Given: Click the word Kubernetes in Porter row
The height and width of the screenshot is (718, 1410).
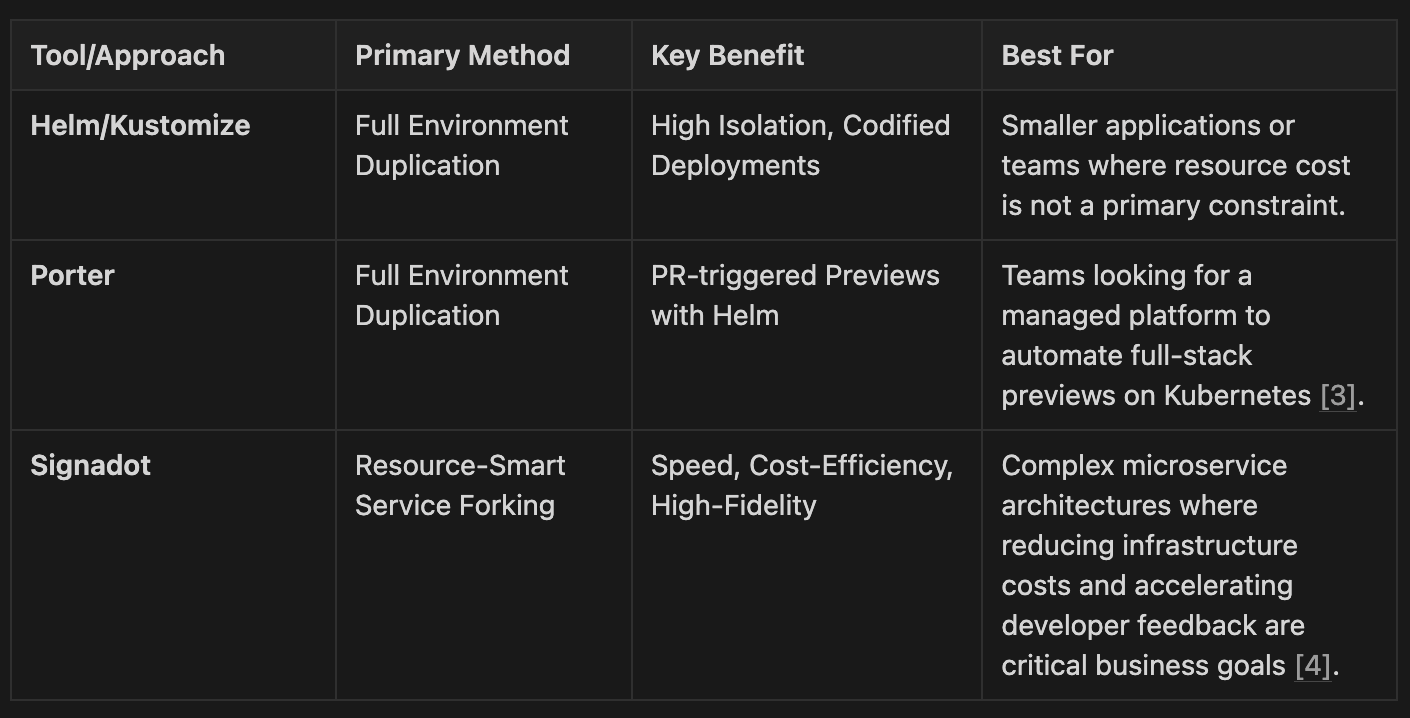Looking at the screenshot, I should (1237, 396).
